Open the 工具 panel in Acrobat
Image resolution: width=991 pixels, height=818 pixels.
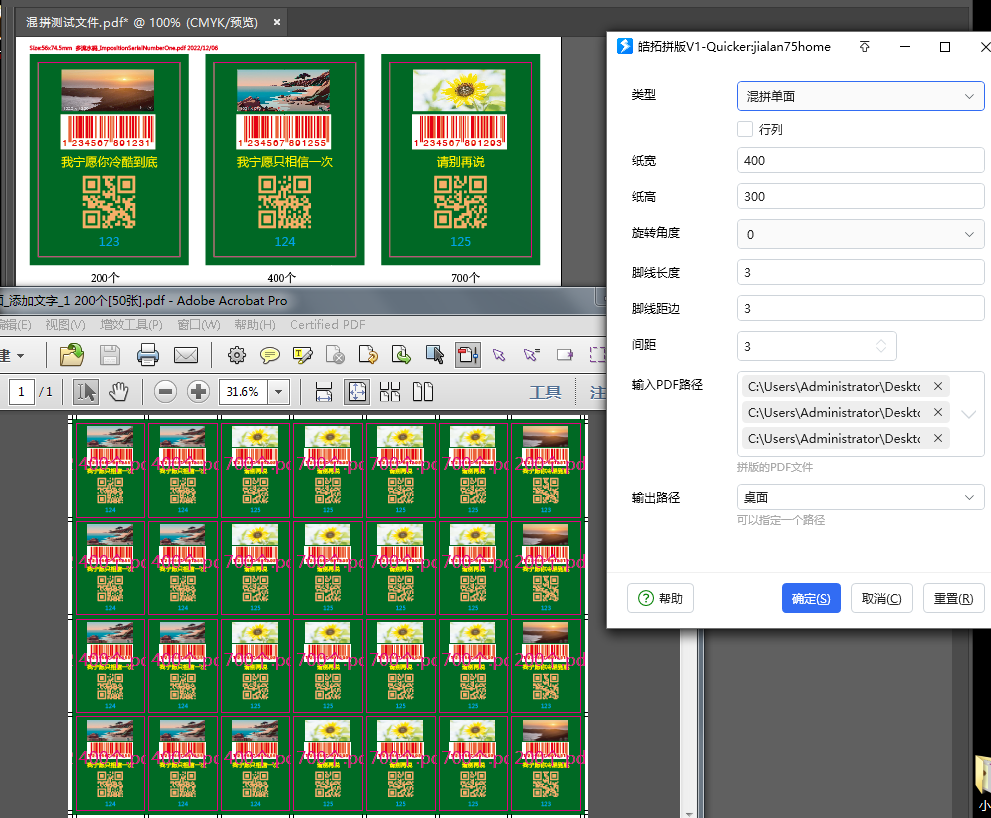pyautogui.click(x=545, y=393)
